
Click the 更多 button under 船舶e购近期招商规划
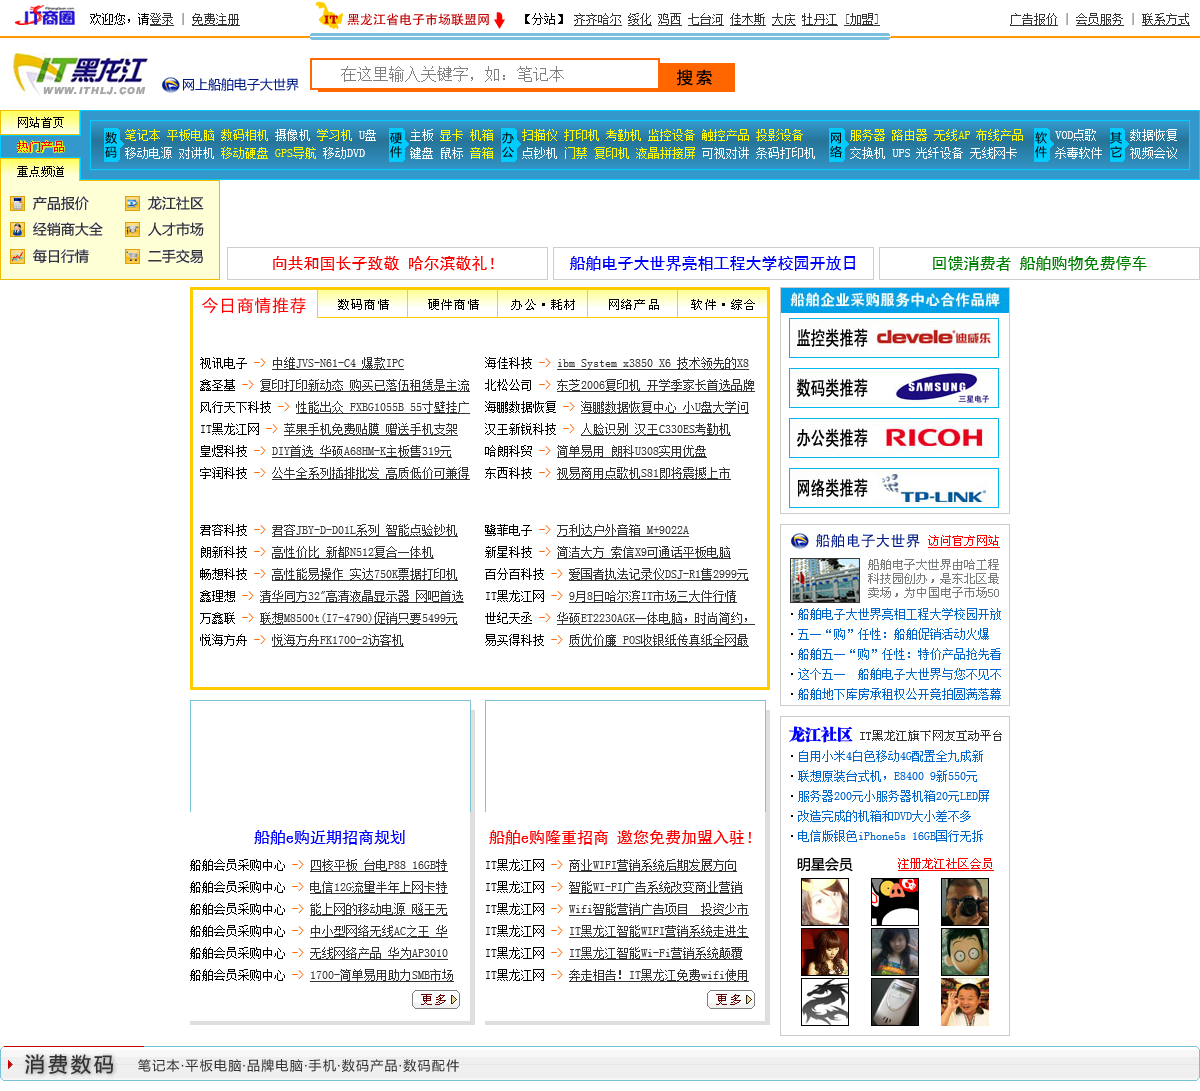436,999
